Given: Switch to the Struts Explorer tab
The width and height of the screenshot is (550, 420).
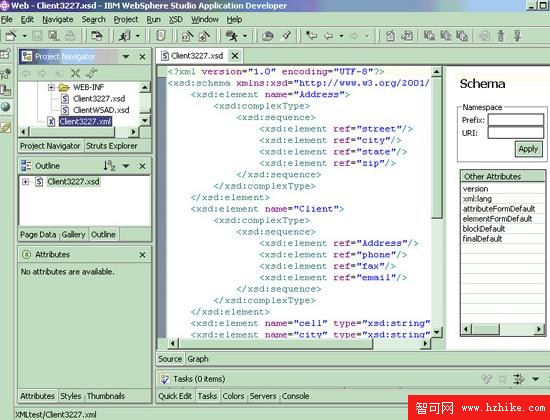Looking at the screenshot, I should coord(112,146).
